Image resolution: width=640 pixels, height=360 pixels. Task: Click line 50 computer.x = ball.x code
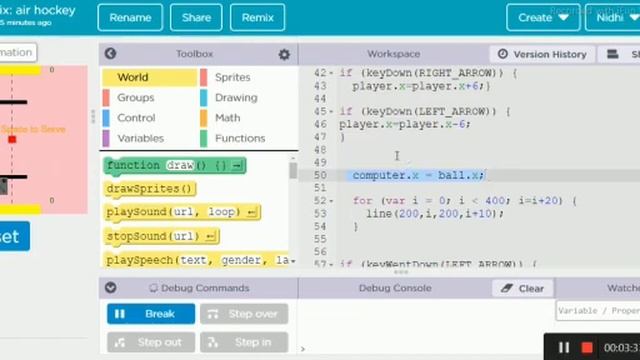coord(418,175)
